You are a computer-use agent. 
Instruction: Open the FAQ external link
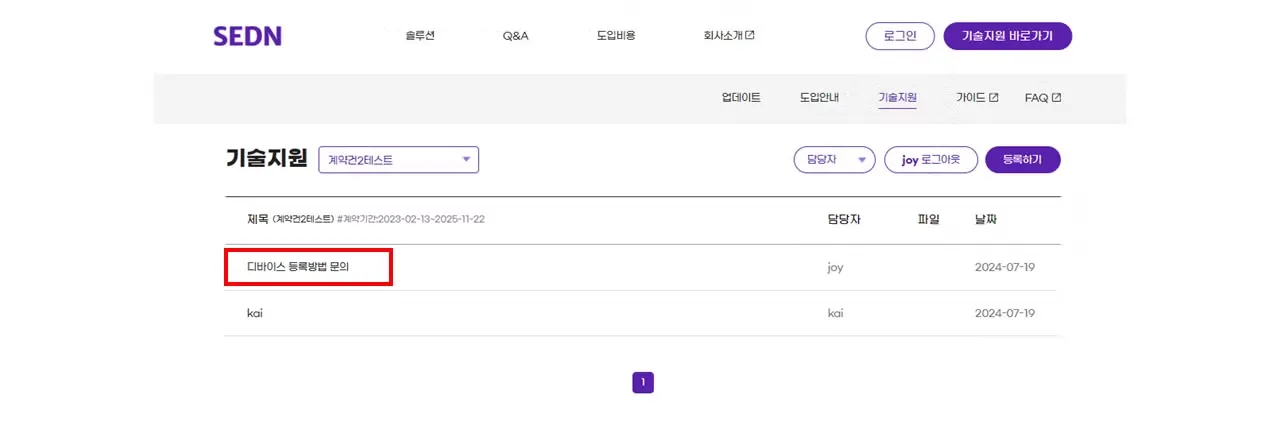tap(1042, 98)
